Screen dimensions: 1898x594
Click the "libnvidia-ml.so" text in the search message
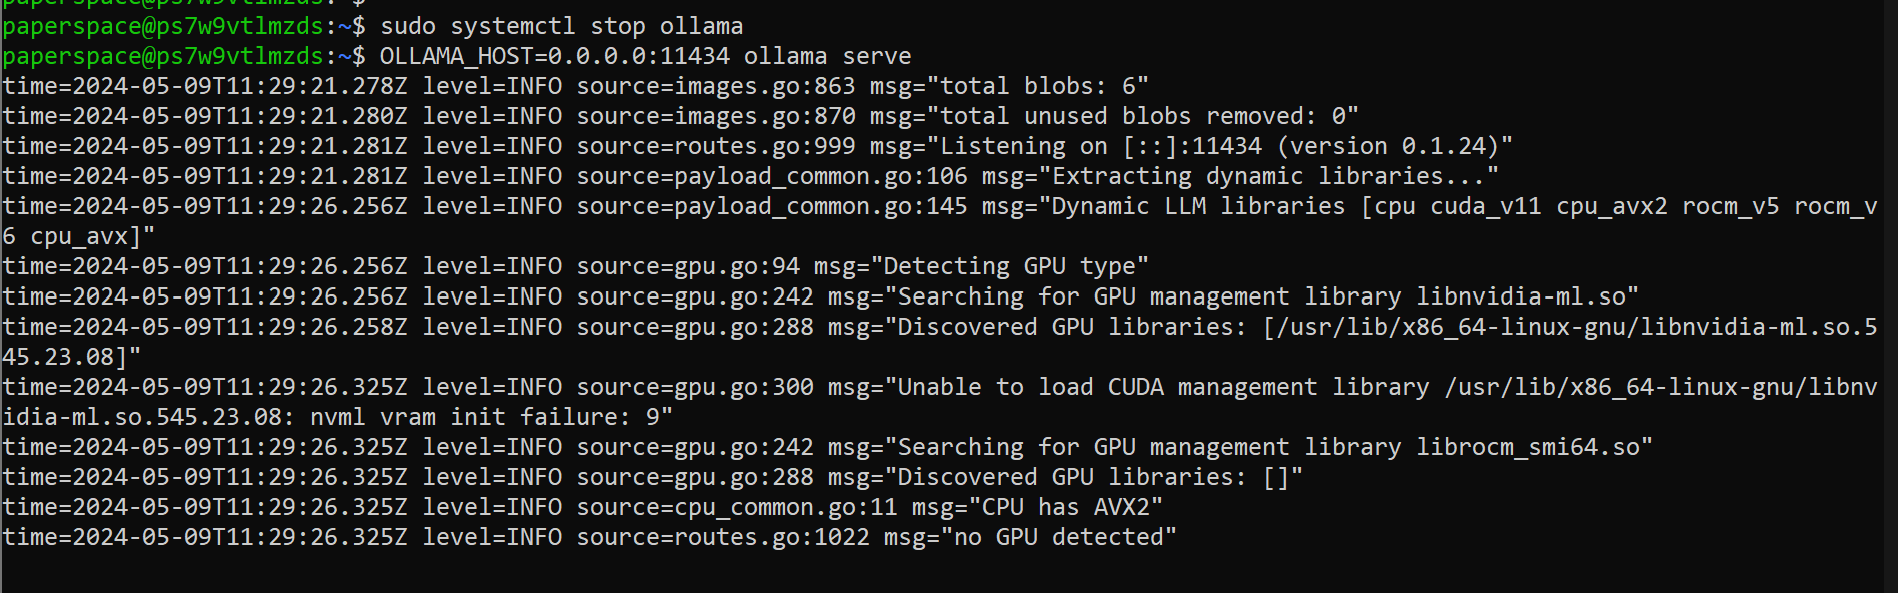point(1520,297)
